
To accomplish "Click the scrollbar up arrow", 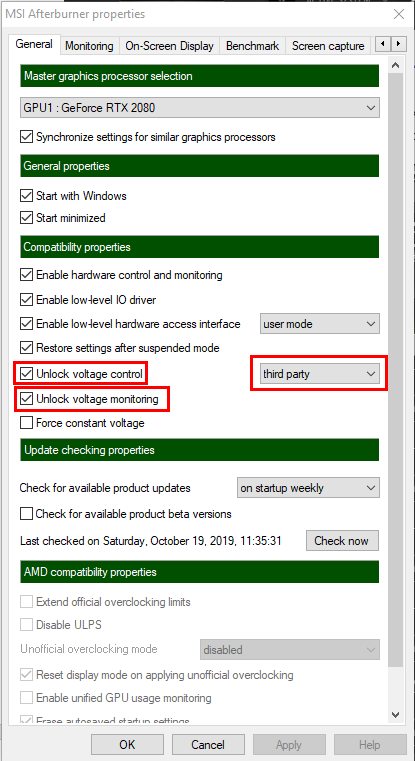I will [x=396, y=66].
